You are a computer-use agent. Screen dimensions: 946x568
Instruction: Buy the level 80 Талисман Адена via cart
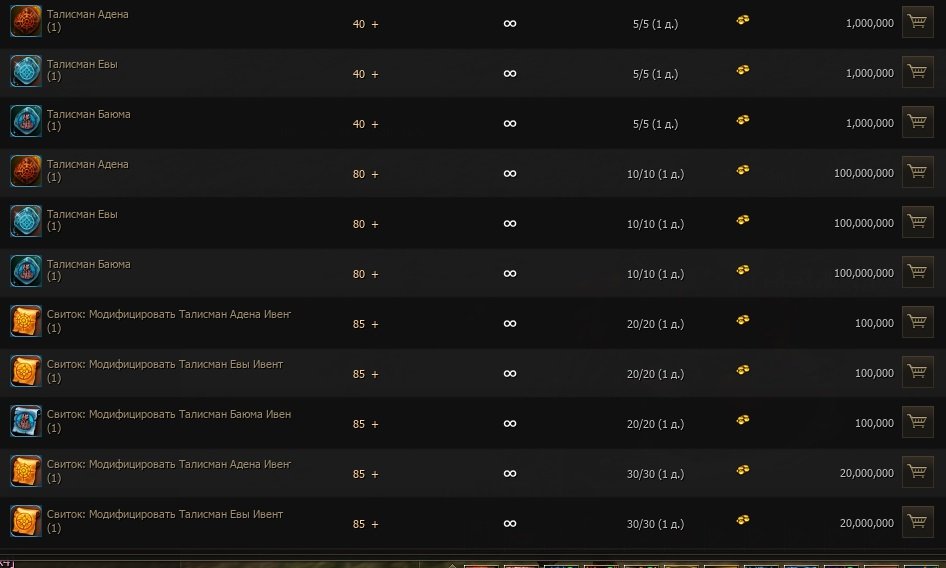click(917, 172)
